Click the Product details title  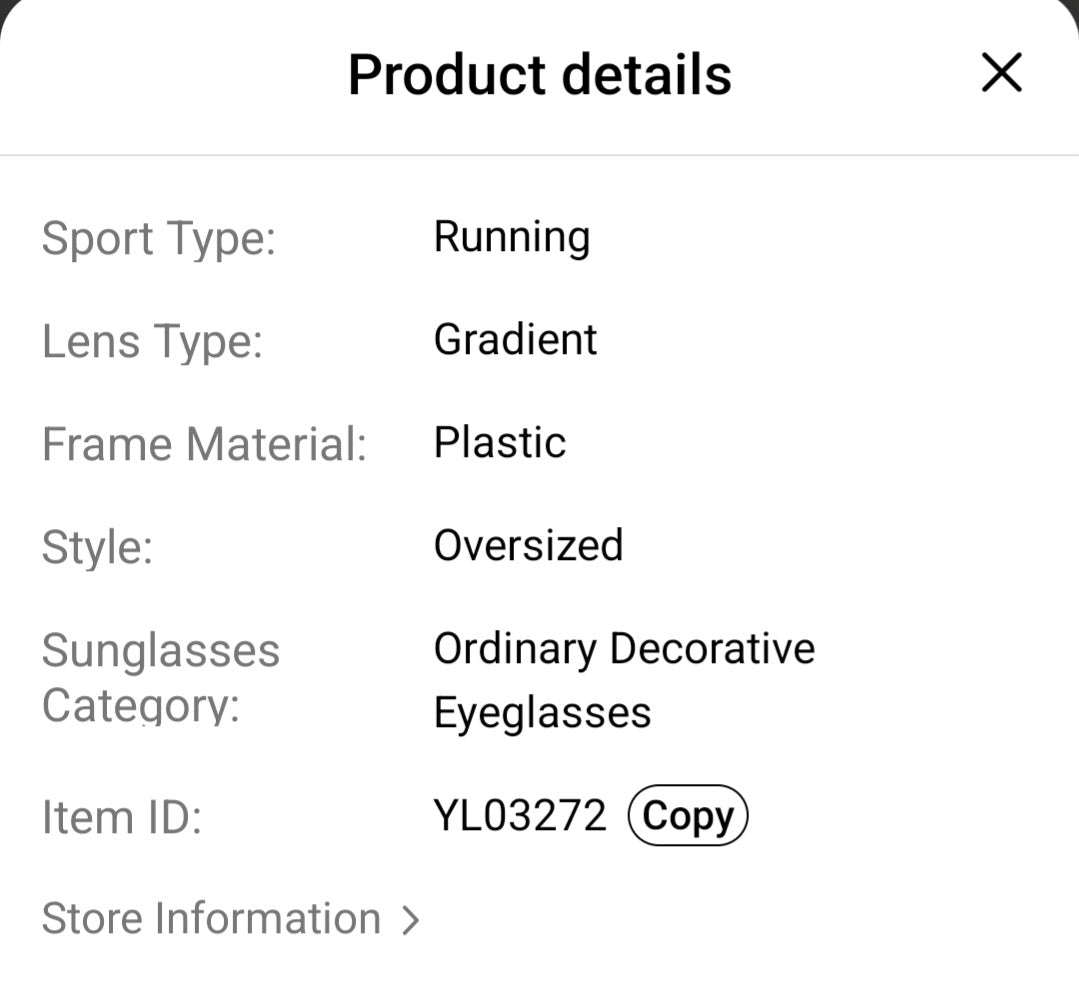coord(539,73)
